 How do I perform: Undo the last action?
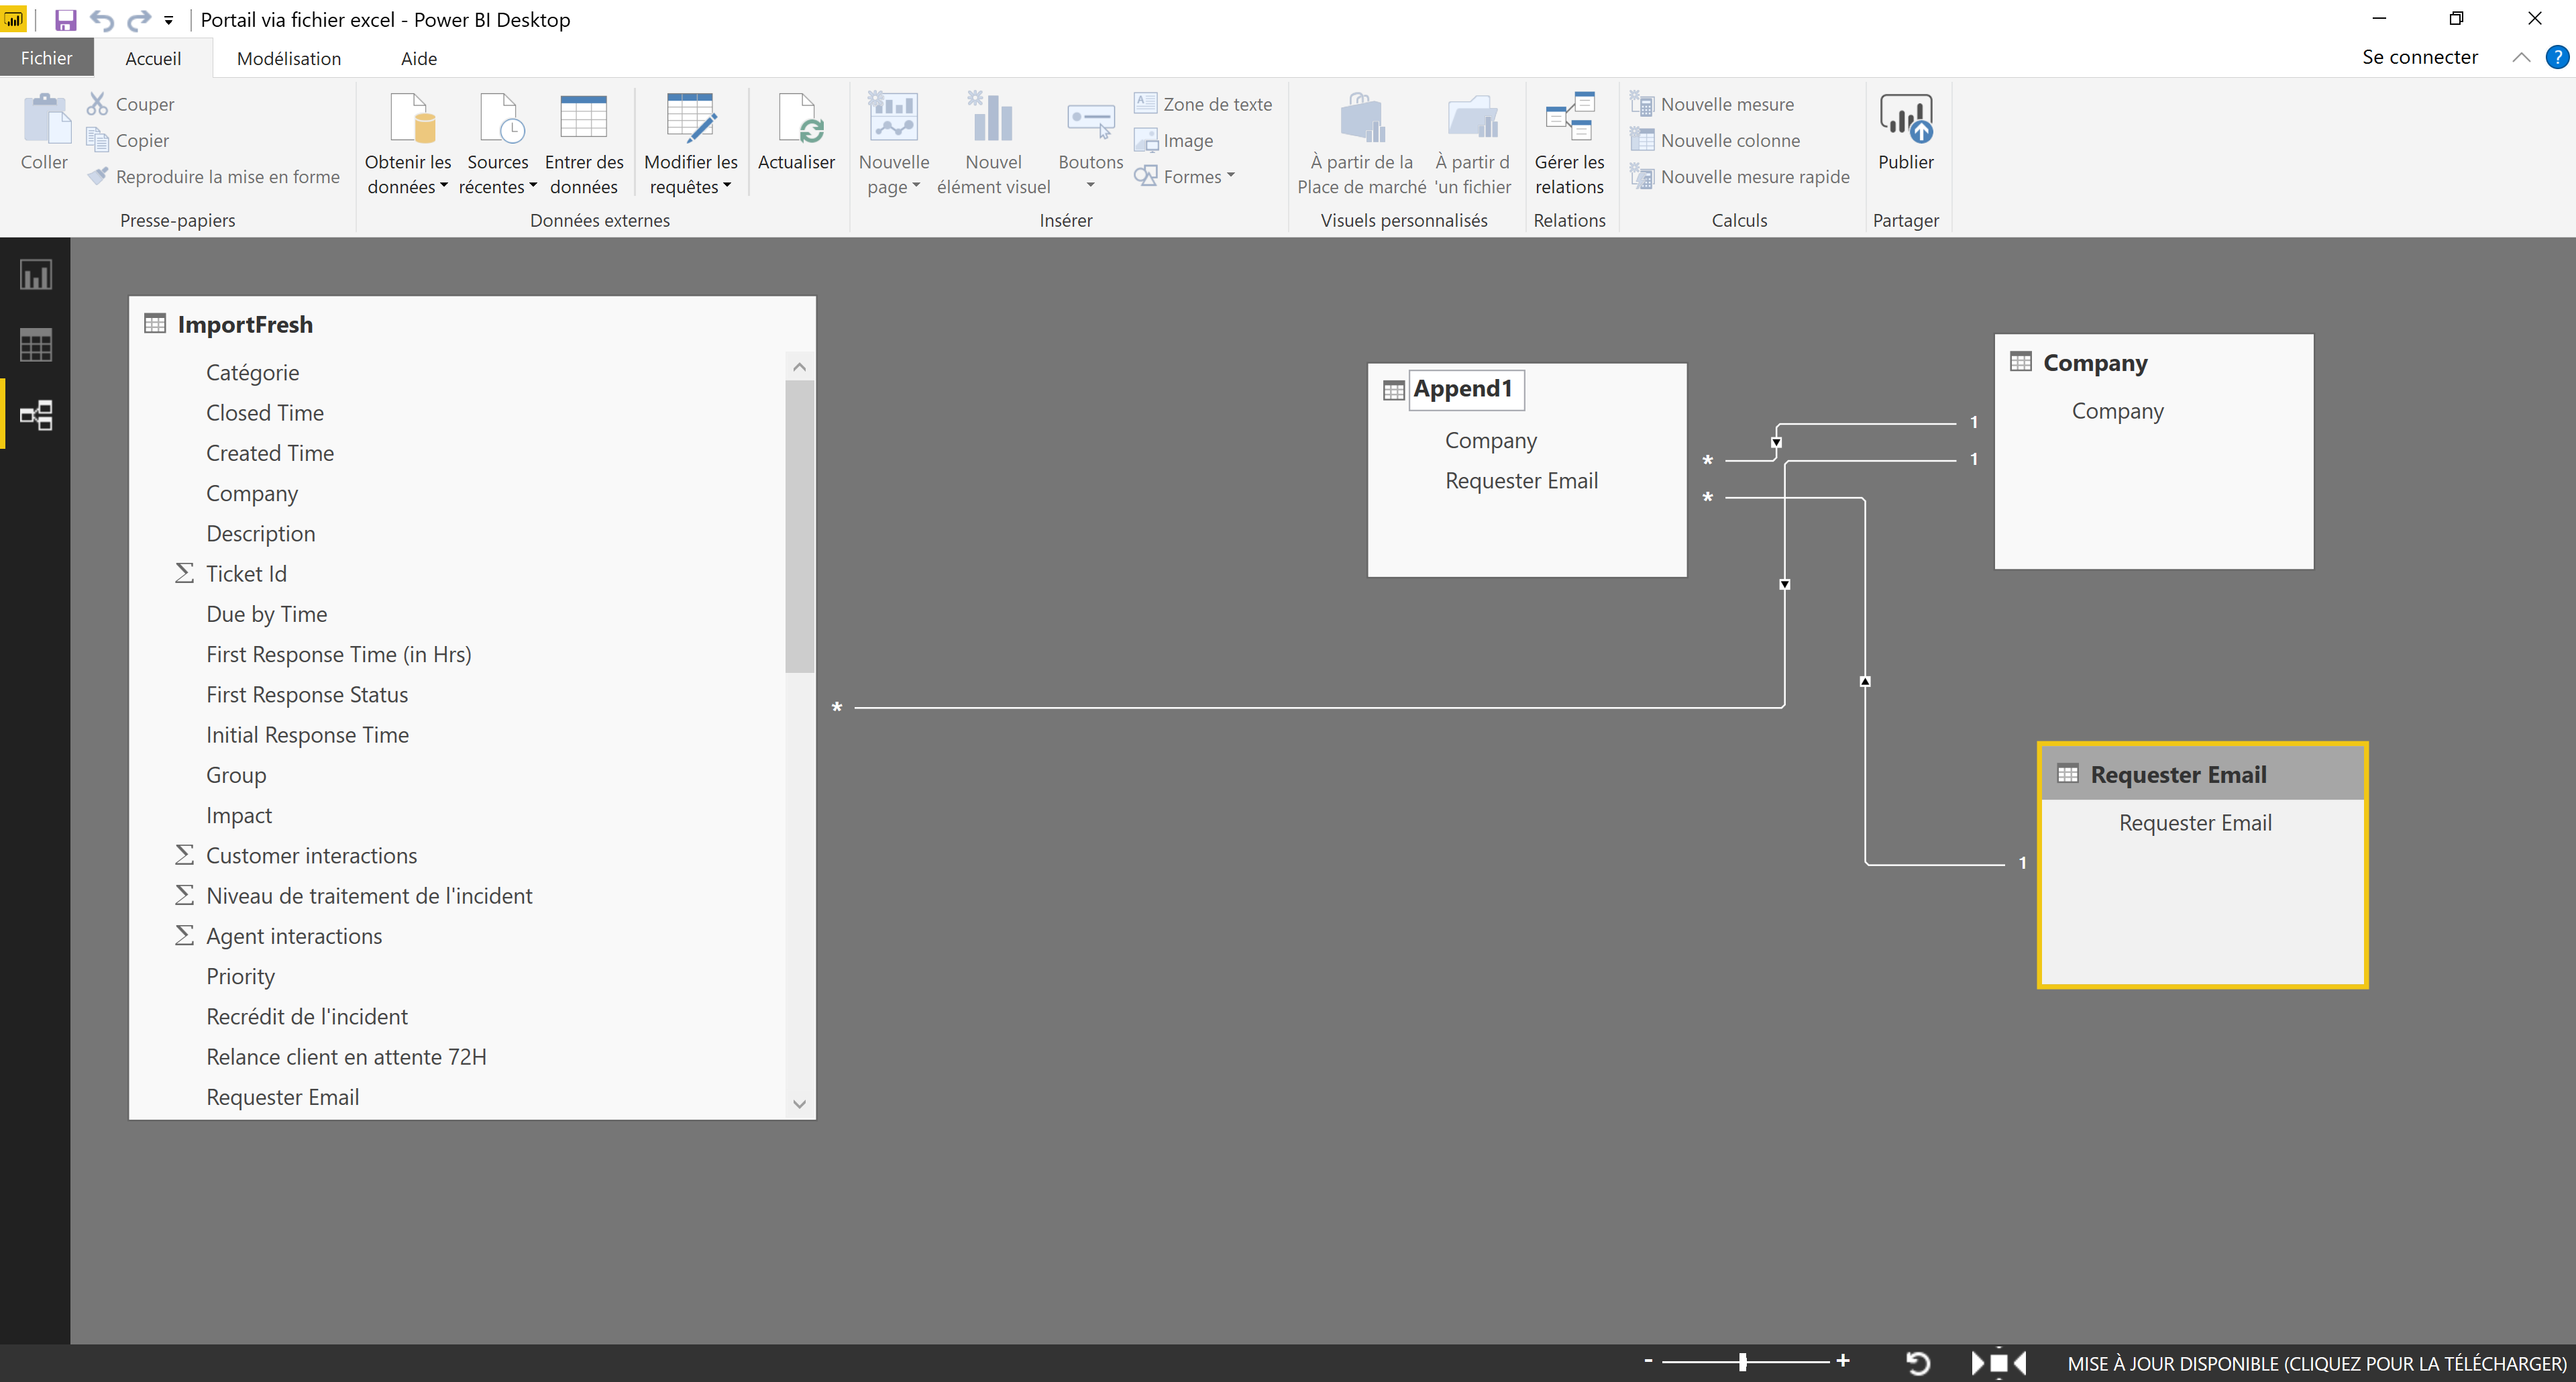[102, 19]
